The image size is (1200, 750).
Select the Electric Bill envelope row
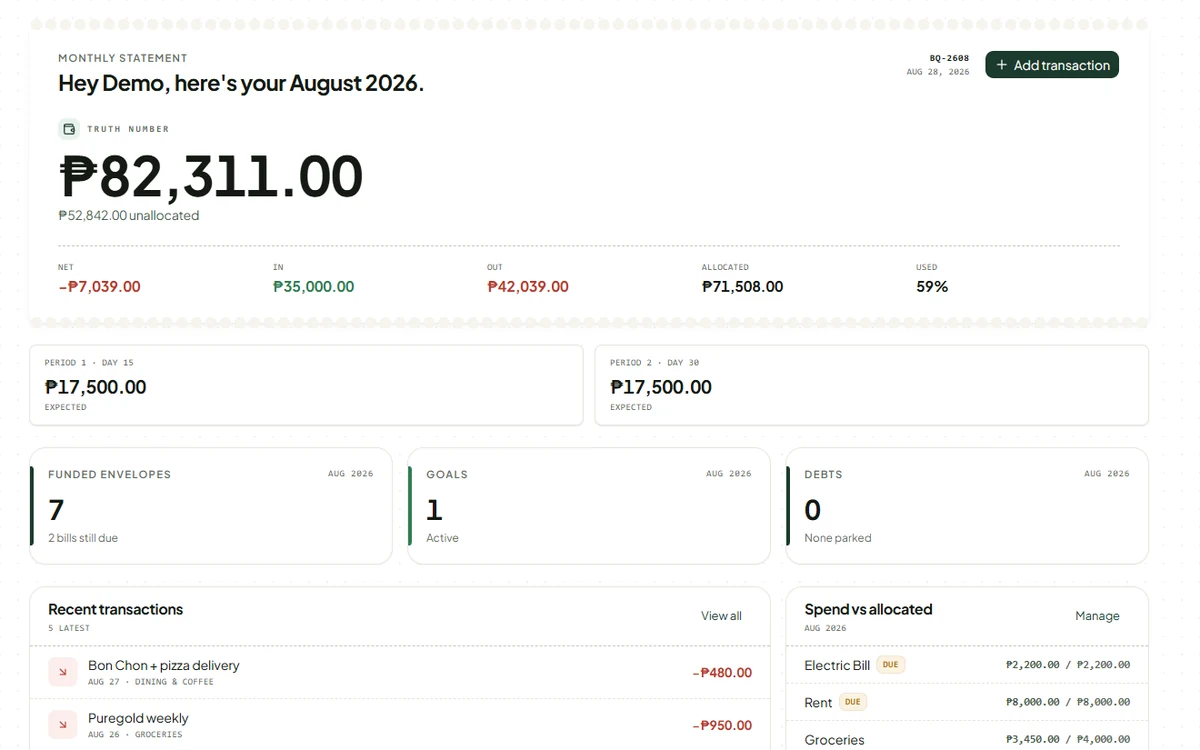pos(967,665)
